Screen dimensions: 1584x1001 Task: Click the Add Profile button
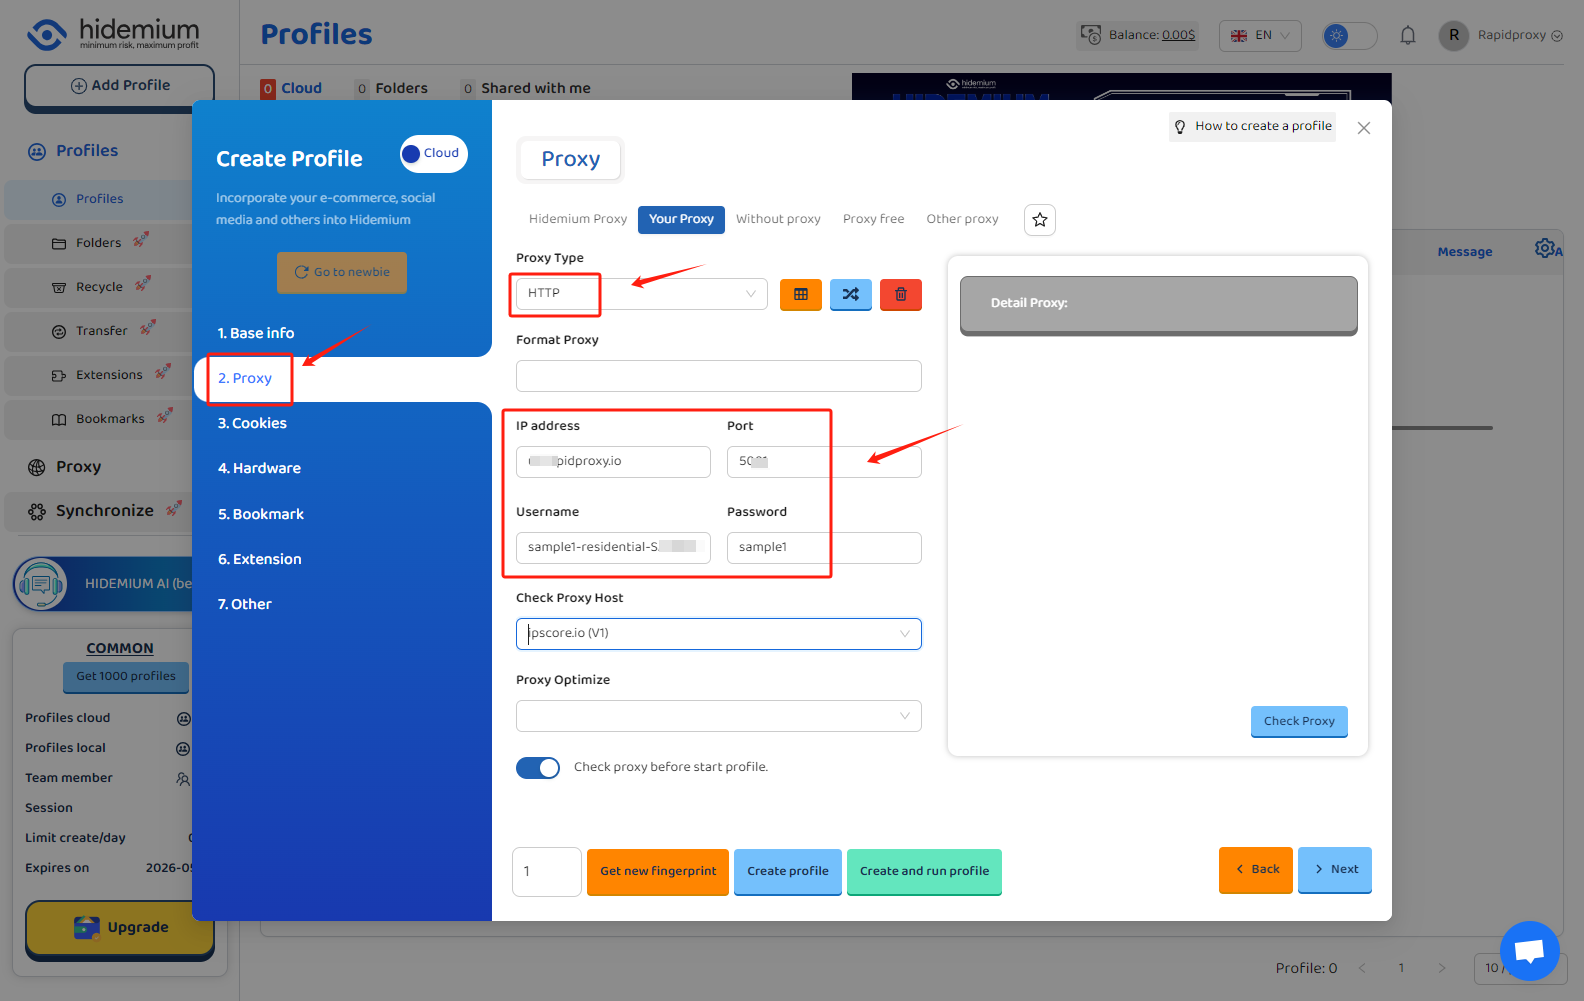tap(120, 87)
